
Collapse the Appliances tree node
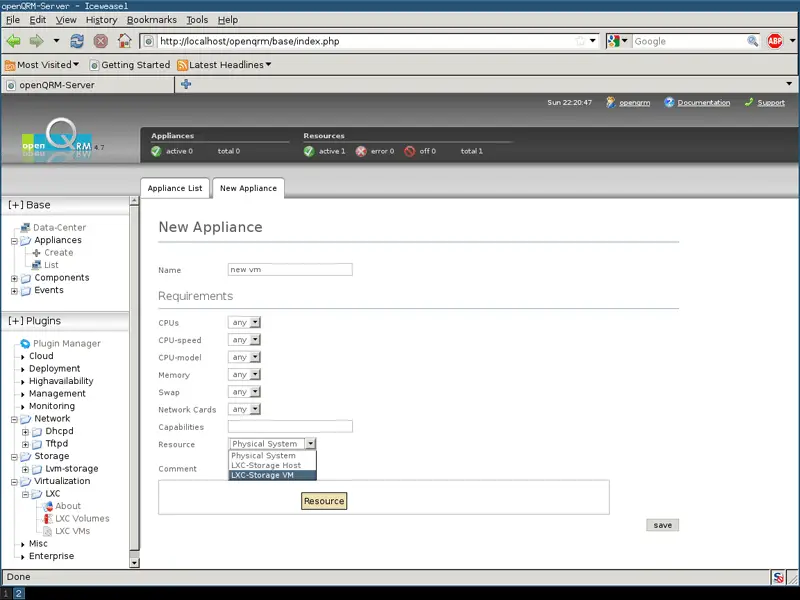14,241
